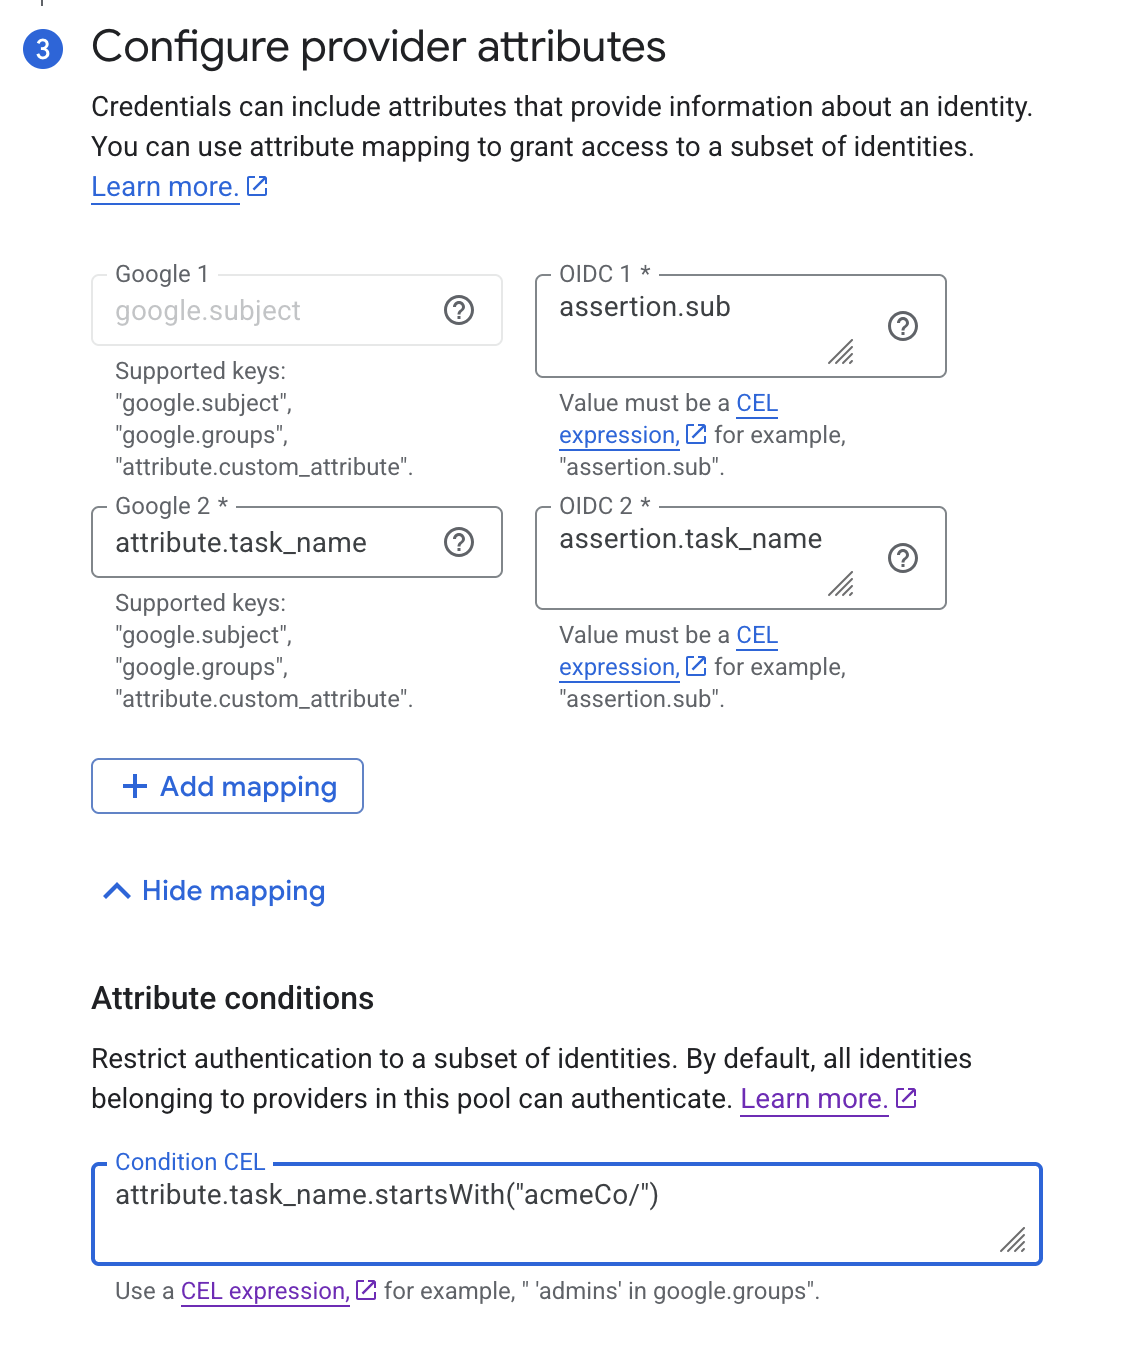Click the attribute.task_name field under Google 2
The height and width of the screenshot is (1348, 1122).
[x=241, y=543]
